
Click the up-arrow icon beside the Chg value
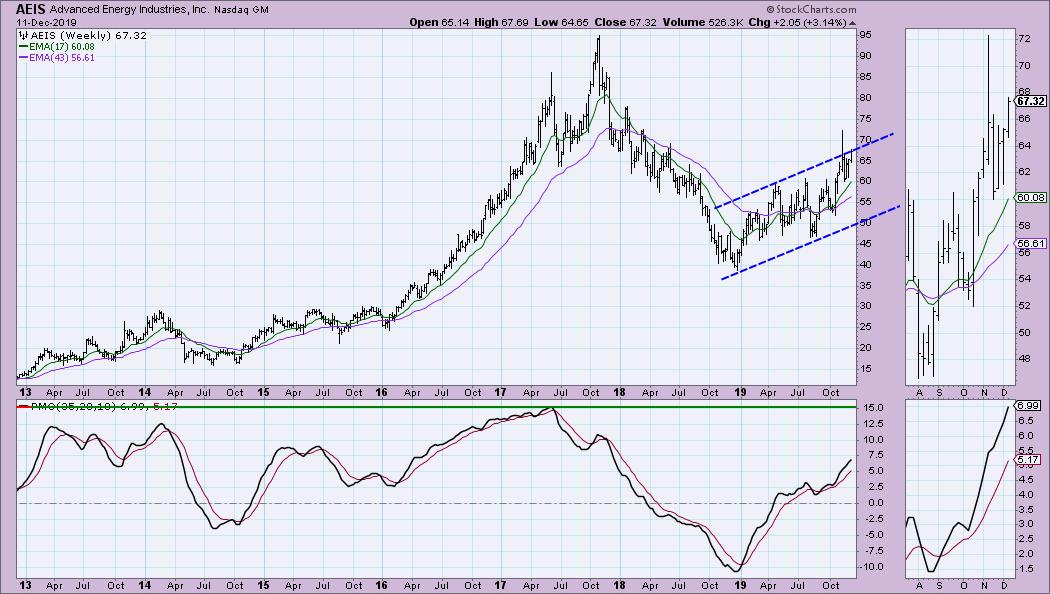pyautogui.click(x=852, y=23)
